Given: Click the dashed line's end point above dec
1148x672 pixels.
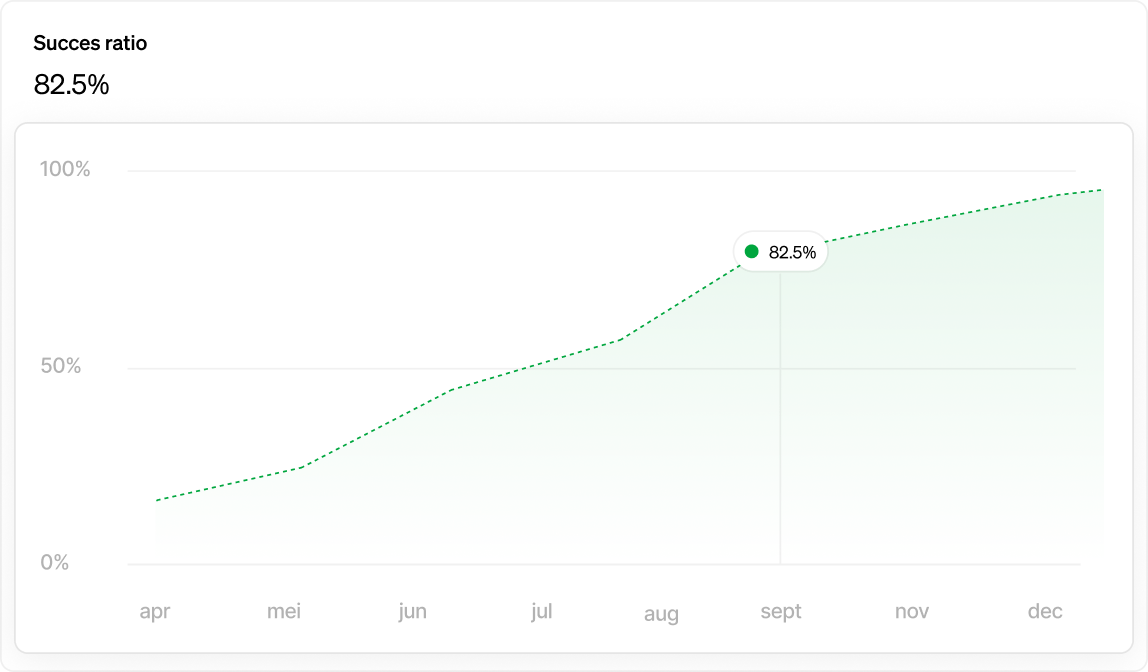Looking at the screenshot, I should point(1102,190).
